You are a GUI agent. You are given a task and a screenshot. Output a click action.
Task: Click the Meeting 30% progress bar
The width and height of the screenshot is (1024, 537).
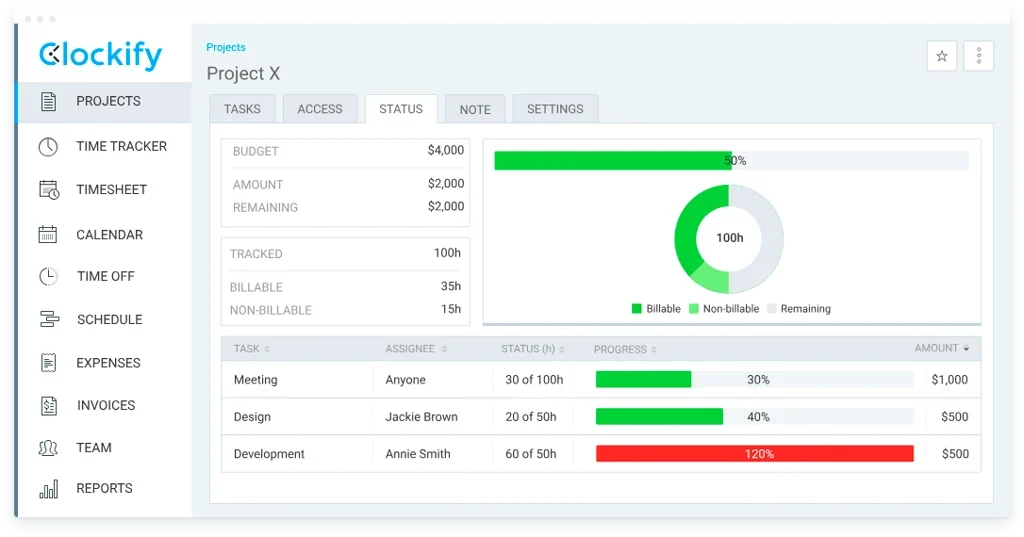point(754,380)
